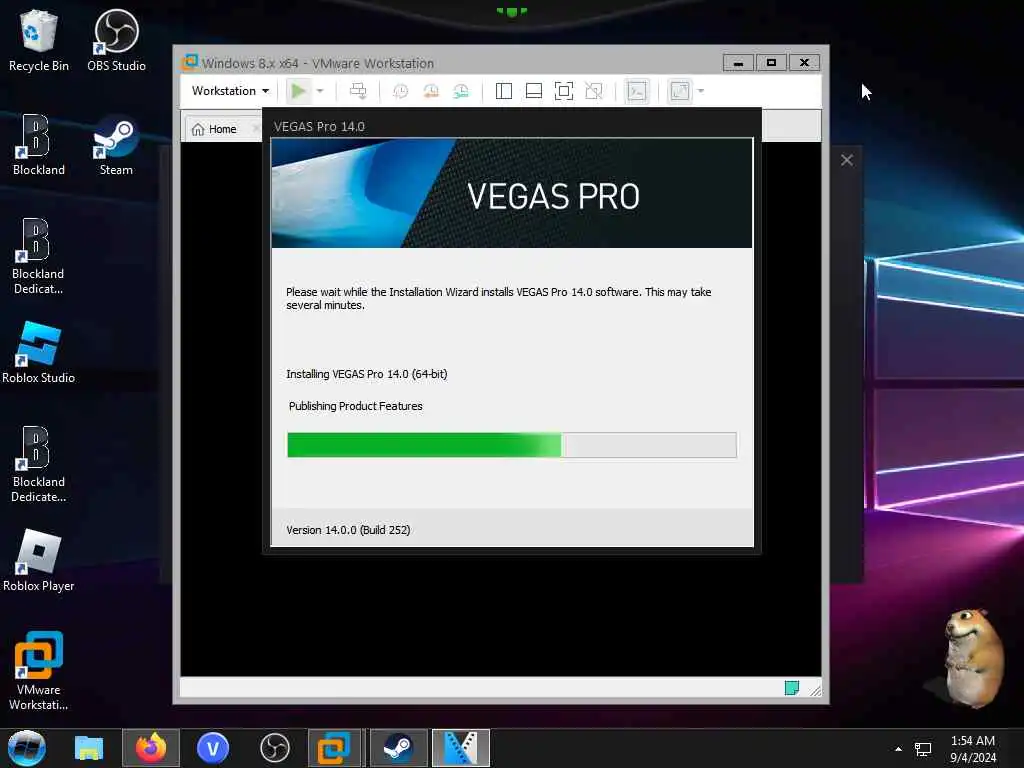Click the hamster desktop widget

pyautogui.click(x=972, y=657)
